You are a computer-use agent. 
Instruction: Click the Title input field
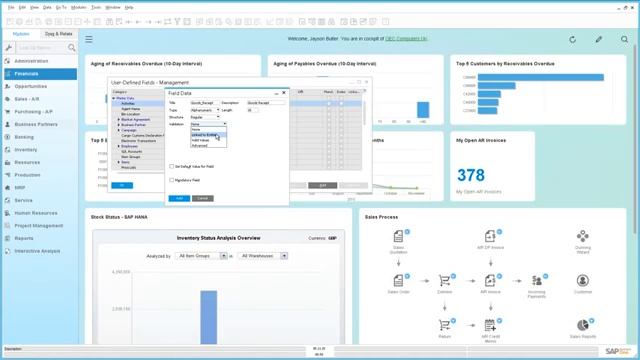pos(205,103)
